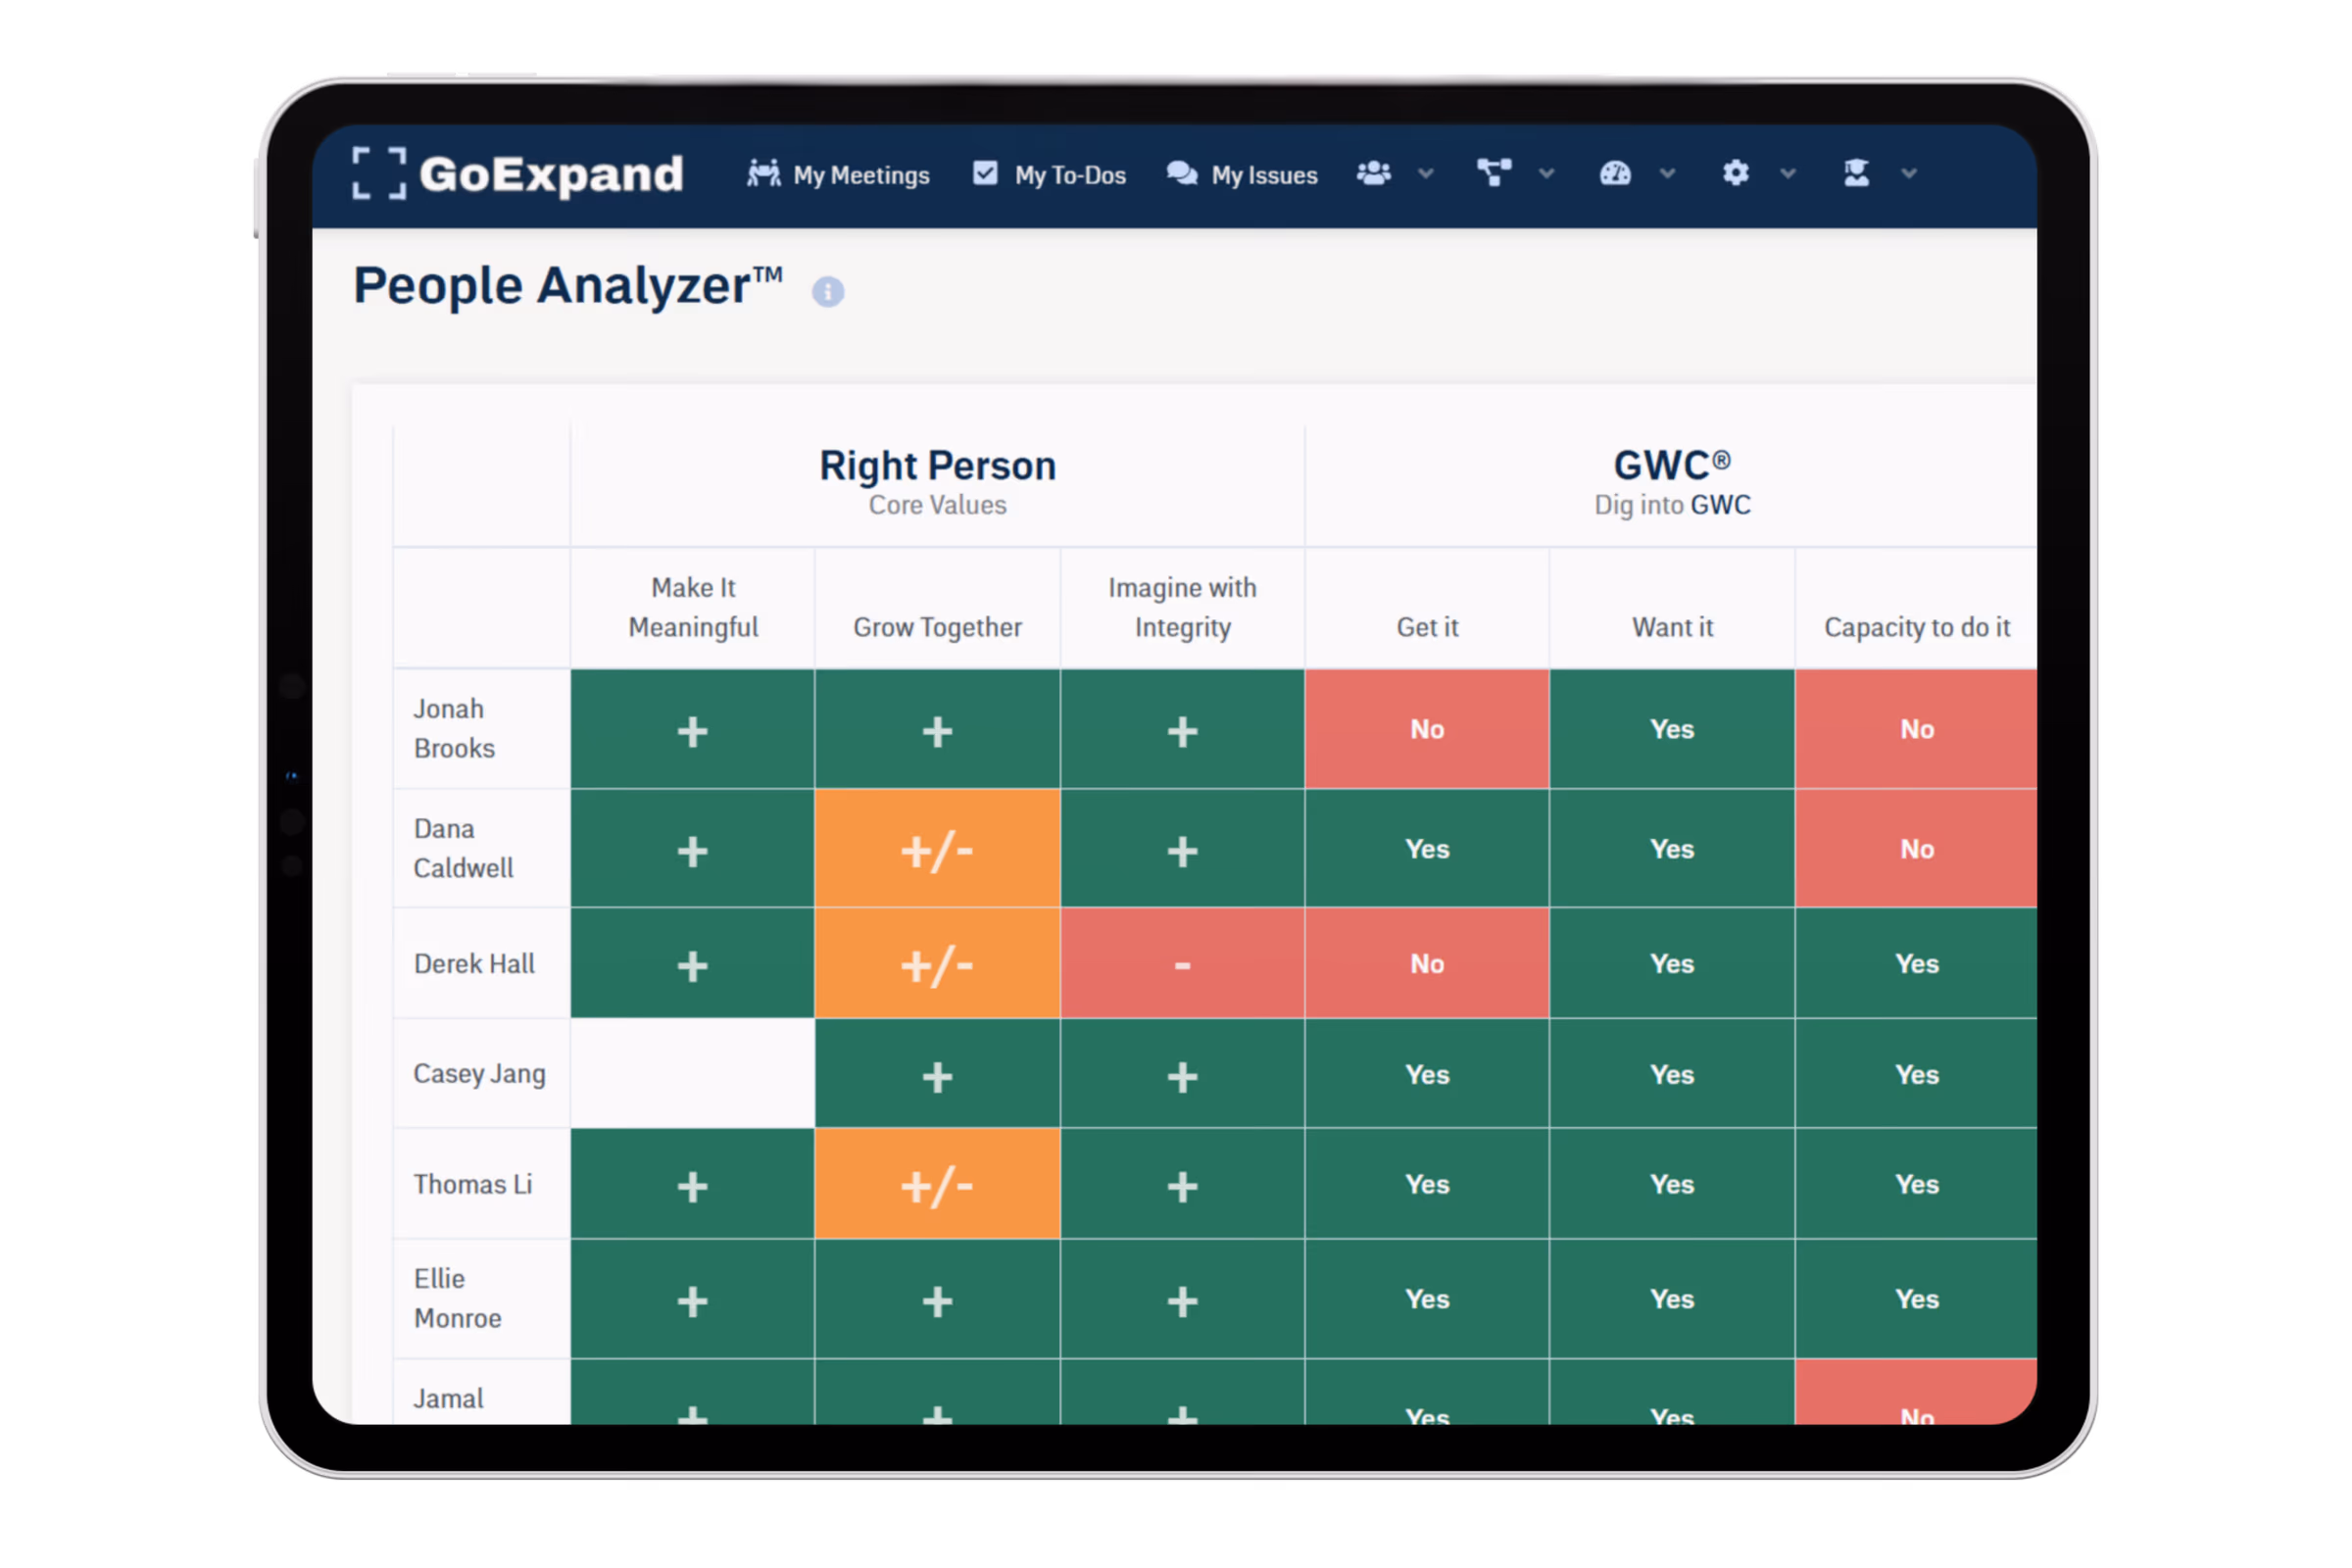Select the Jonah Brooks row name
This screenshot has height=1568, width=2352.
tap(455, 729)
